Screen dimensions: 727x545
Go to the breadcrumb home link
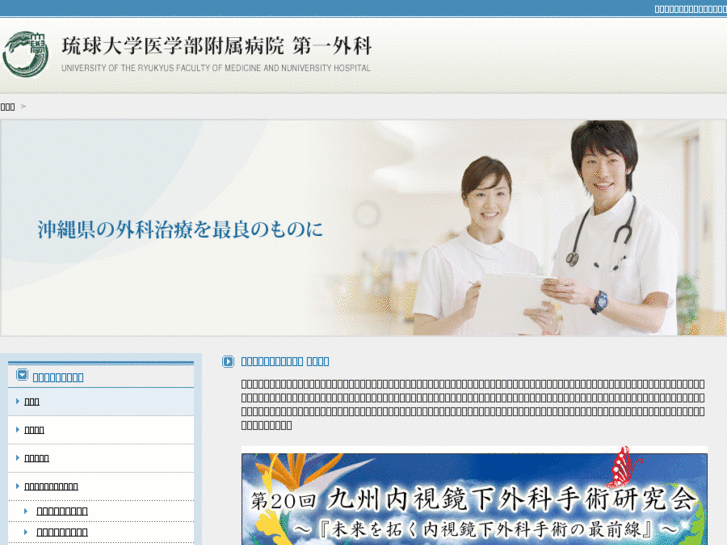(7, 107)
